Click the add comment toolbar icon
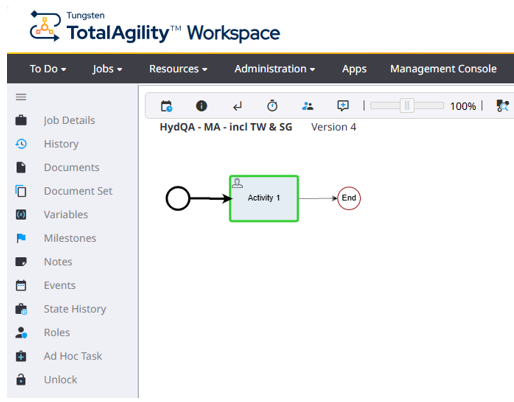Screen dimensions: 514x402 [343, 106]
